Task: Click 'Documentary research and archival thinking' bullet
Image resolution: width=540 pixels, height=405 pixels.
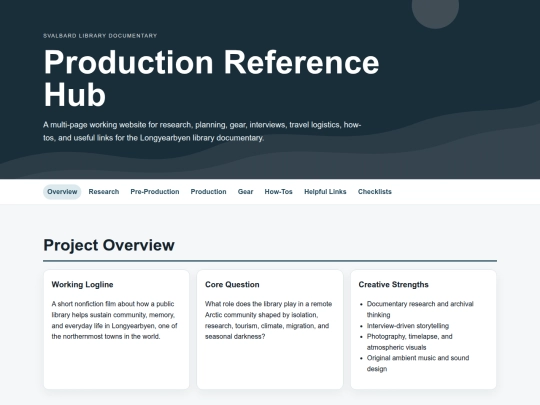Action: (x=420, y=309)
